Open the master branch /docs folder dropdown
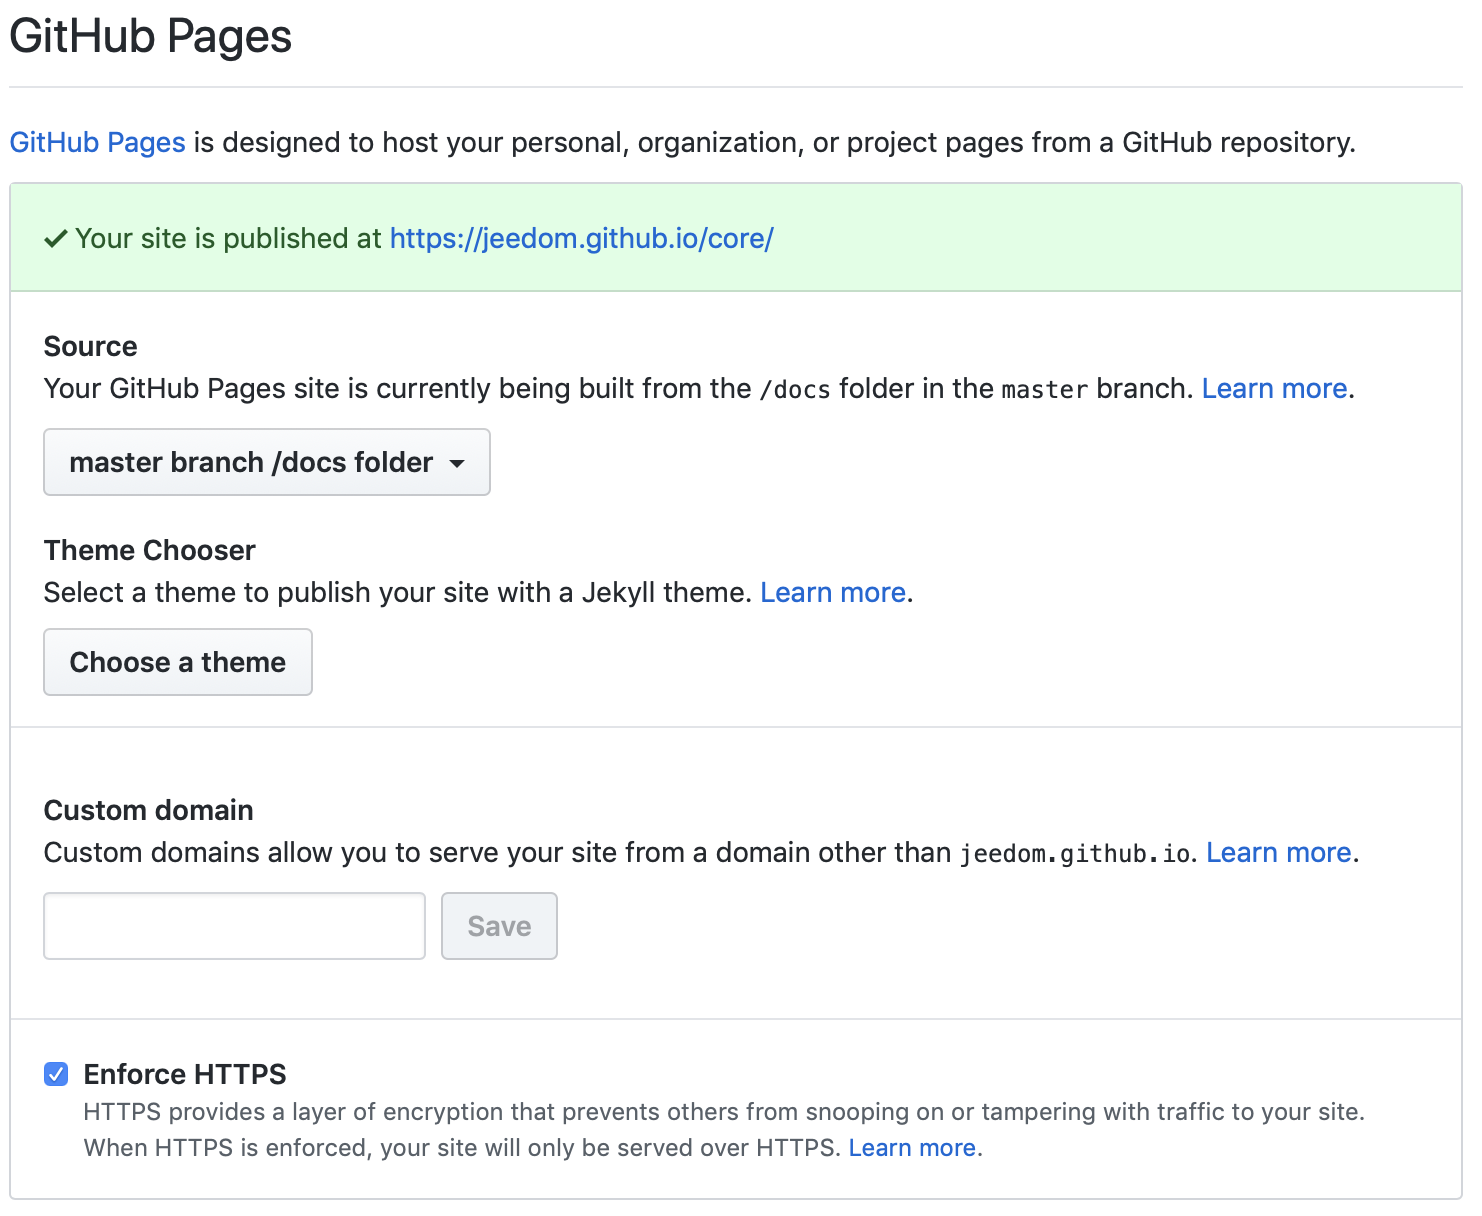 [x=267, y=462]
